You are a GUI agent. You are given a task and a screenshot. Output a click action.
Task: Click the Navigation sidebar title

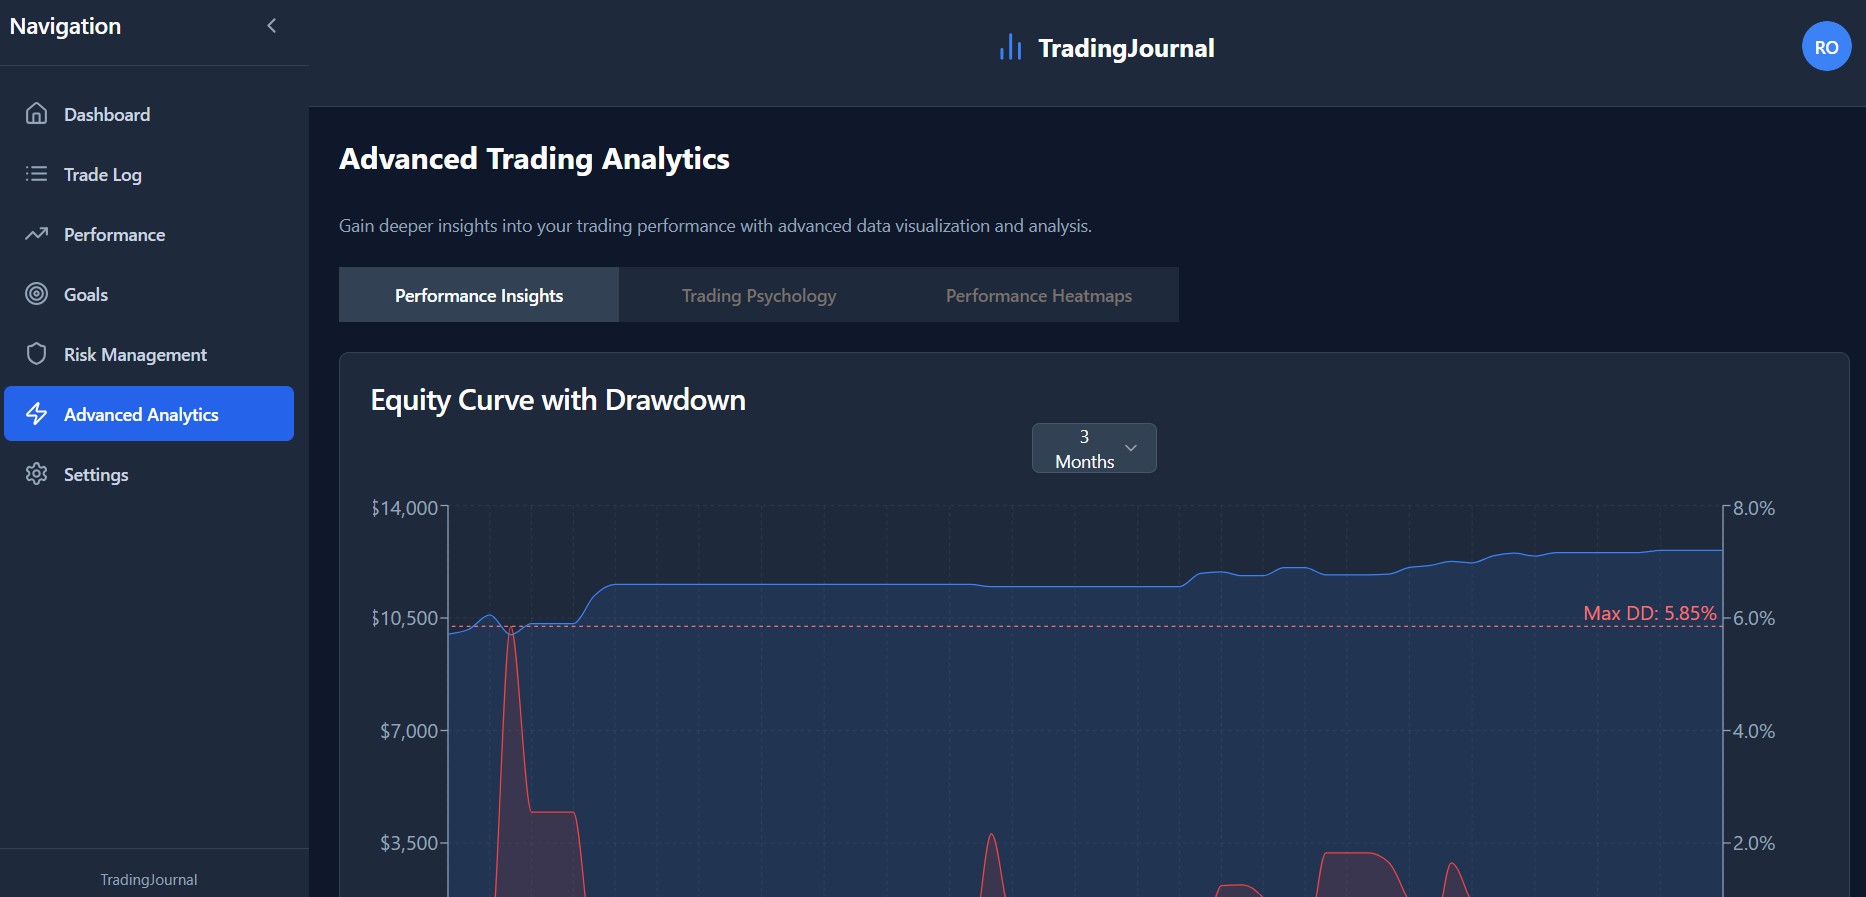(x=65, y=26)
